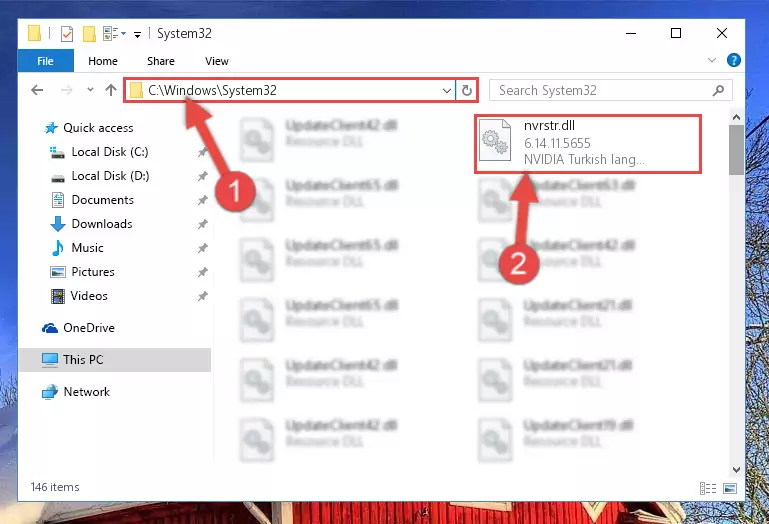Switch to the Share ribbon tab
The width and height of the screenshot is (769, 524).
tap(161, 61)
